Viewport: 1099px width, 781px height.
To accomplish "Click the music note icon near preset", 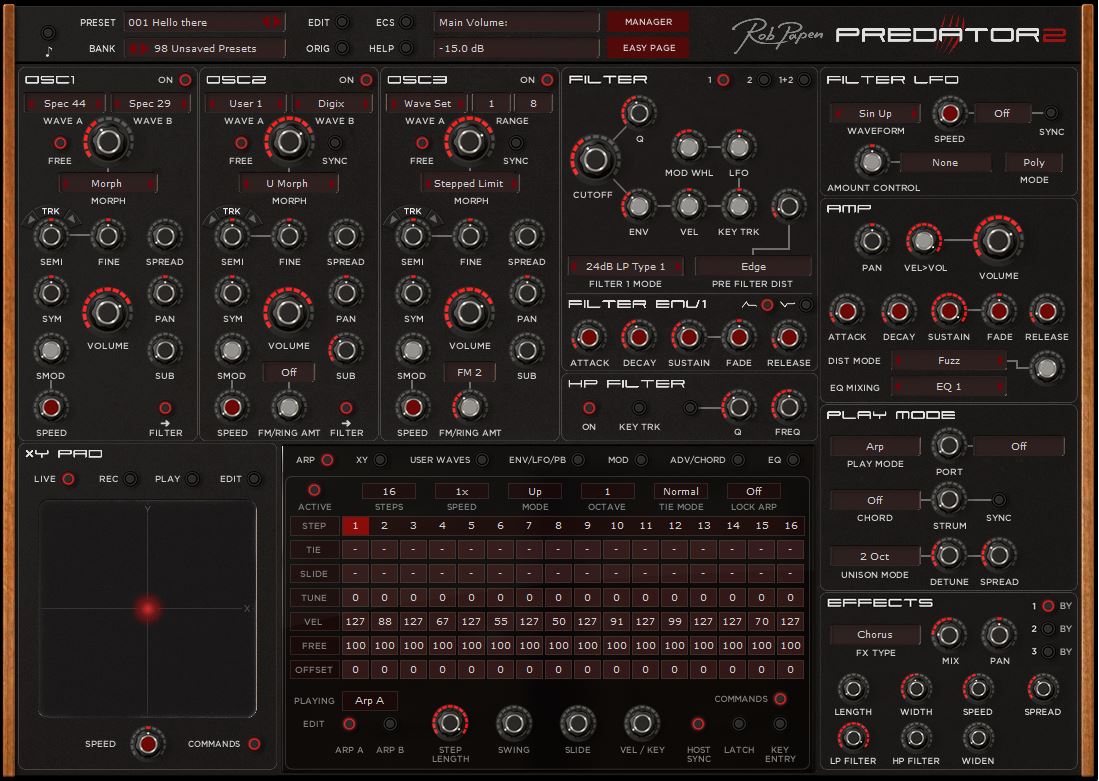I will tap(48, 50).
